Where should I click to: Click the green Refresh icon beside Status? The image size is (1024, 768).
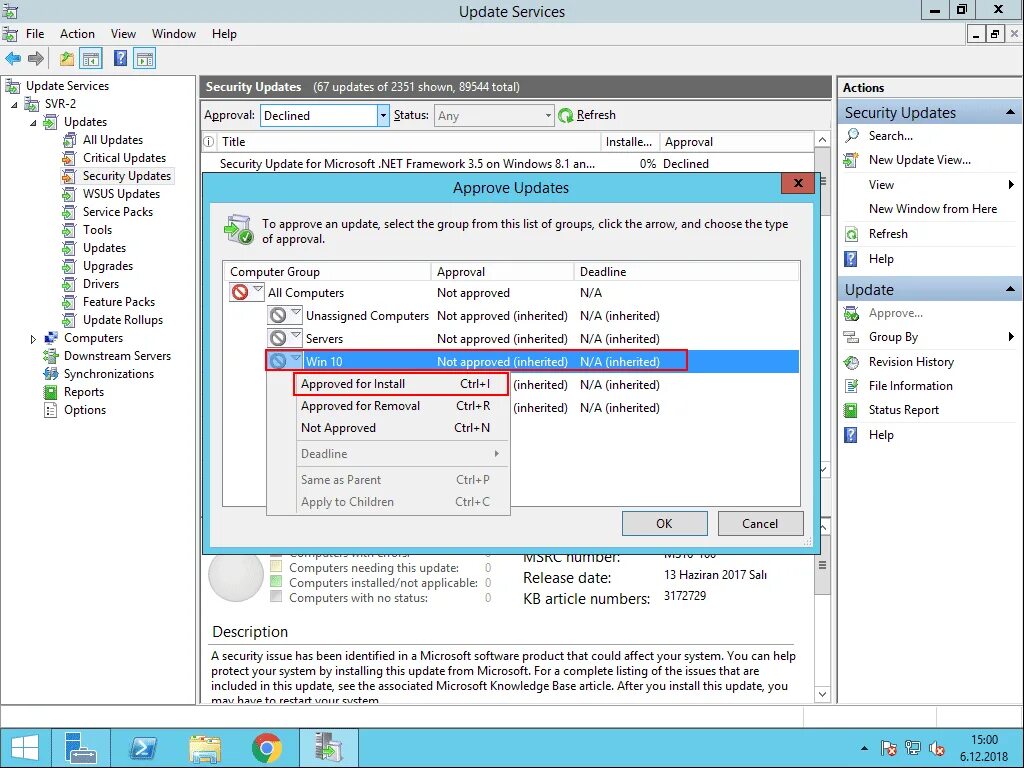coord(566,116)
